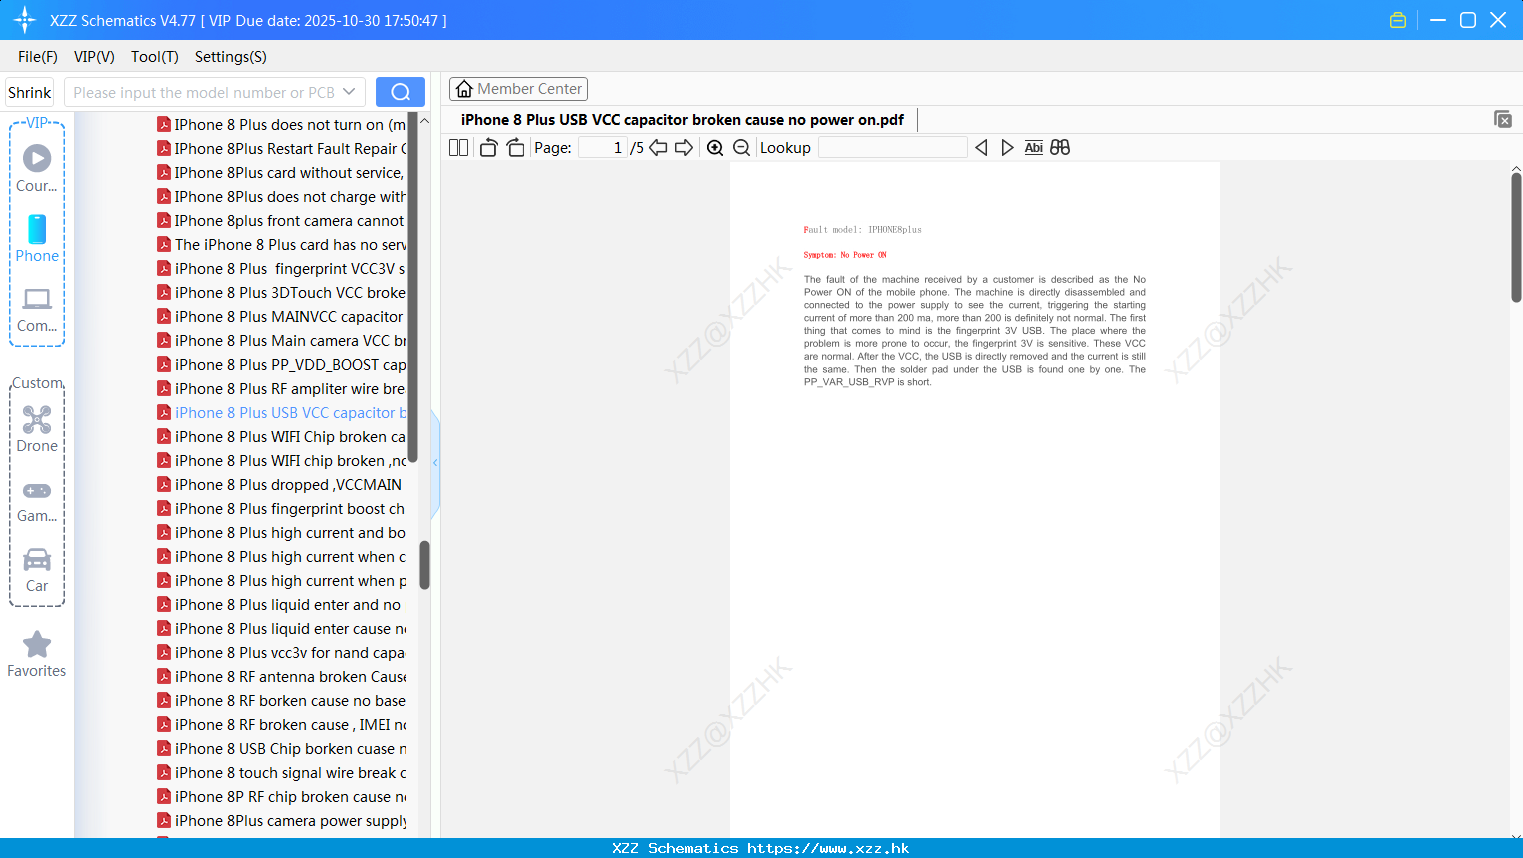Open the Computer category in sidebar
Image resolution: width=1523 pixels, height=858 pixels.
tap(37, 309)
